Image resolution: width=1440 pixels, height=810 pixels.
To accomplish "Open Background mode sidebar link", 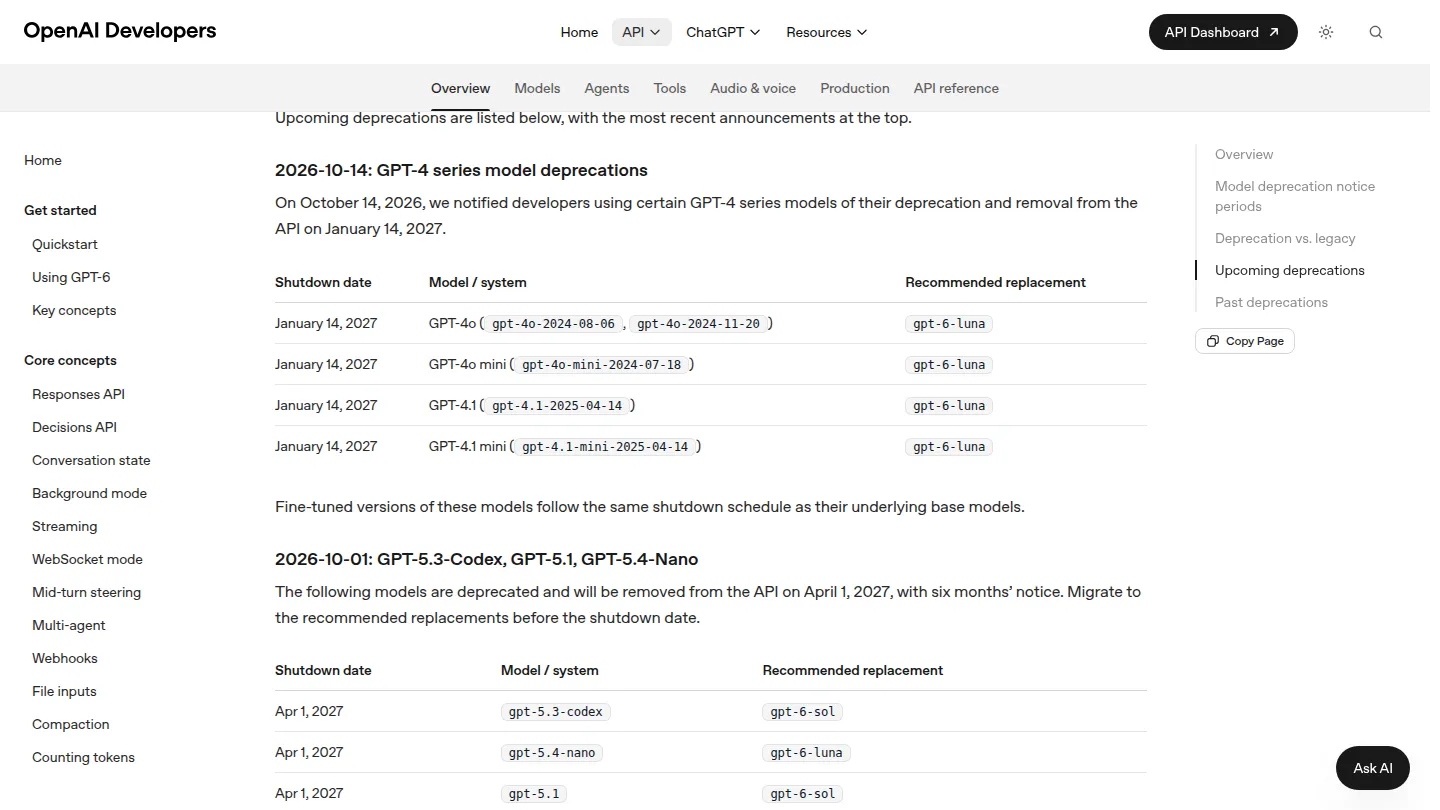I will (x=89, y=493).
